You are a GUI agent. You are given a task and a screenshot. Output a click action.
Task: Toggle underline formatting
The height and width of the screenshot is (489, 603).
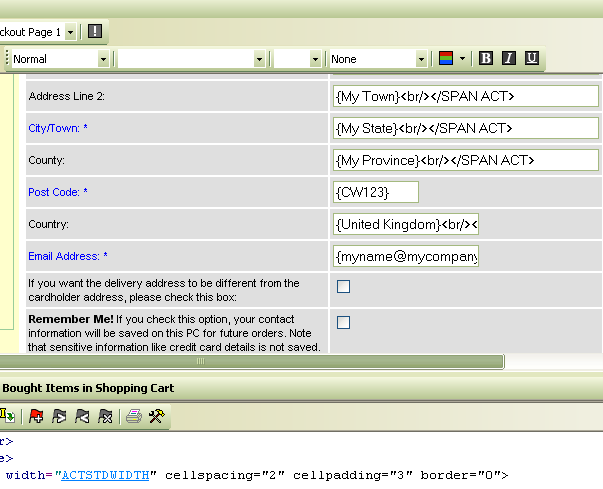(x=532, y=59)
